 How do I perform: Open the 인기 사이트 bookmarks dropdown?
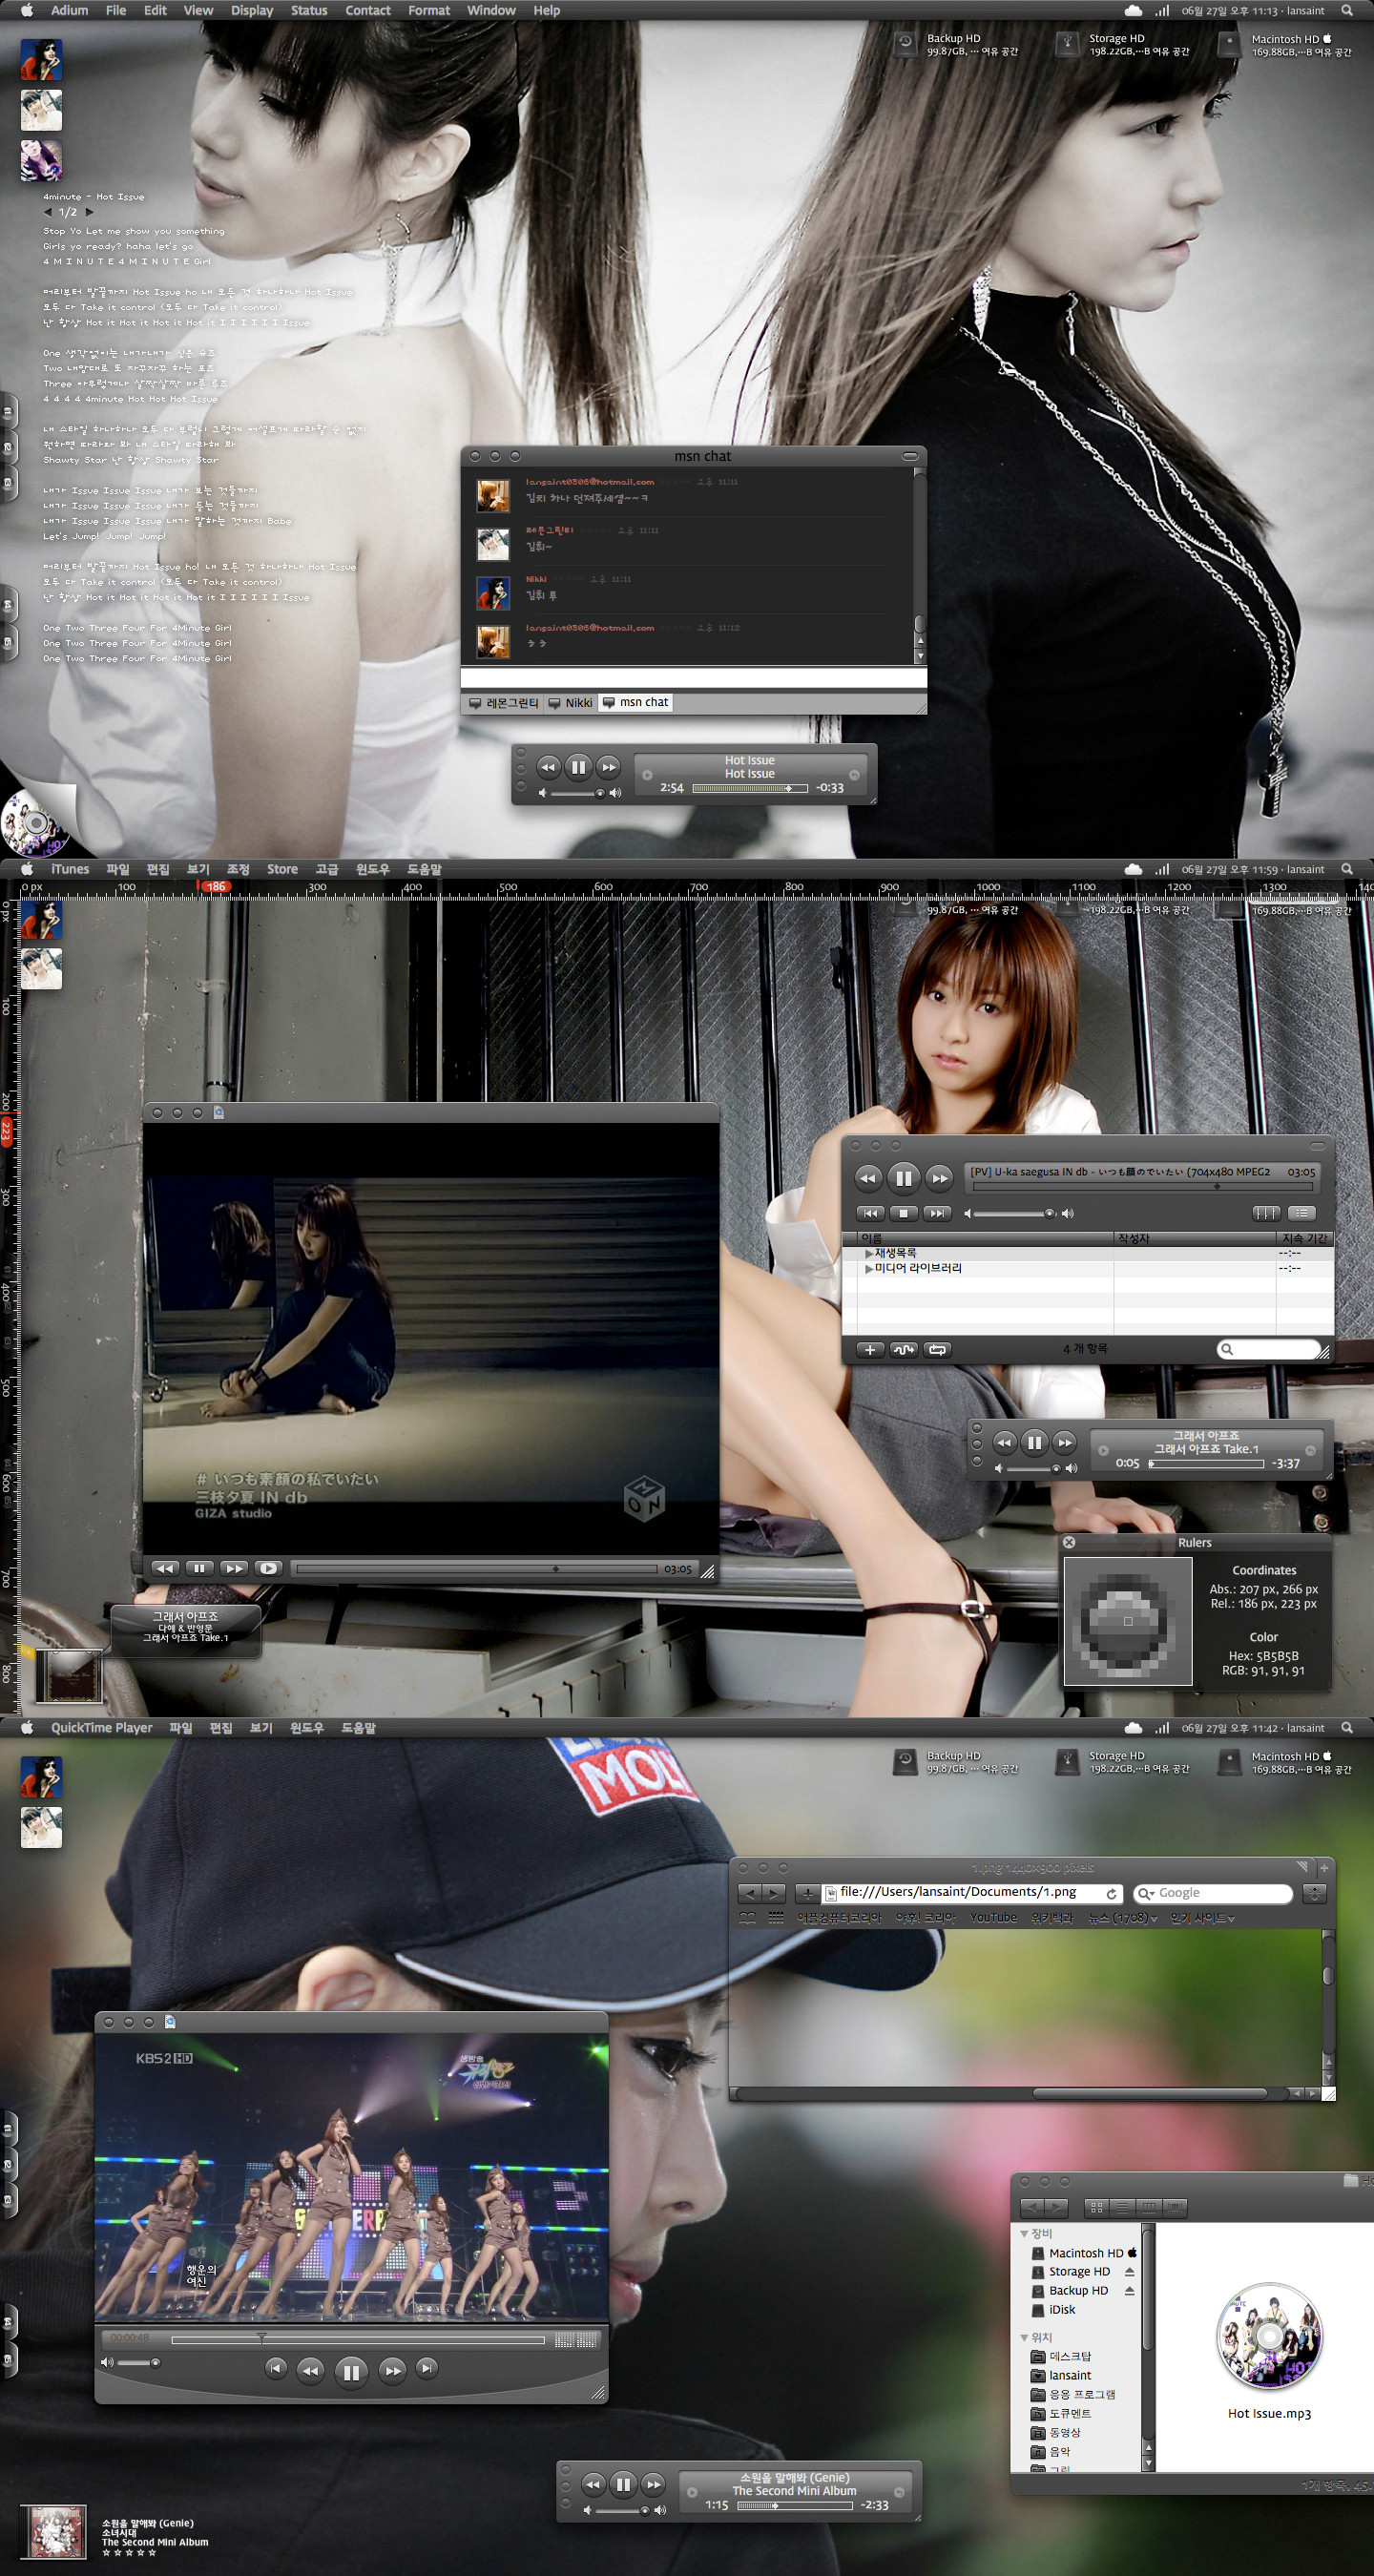tap(1203, 1917)
